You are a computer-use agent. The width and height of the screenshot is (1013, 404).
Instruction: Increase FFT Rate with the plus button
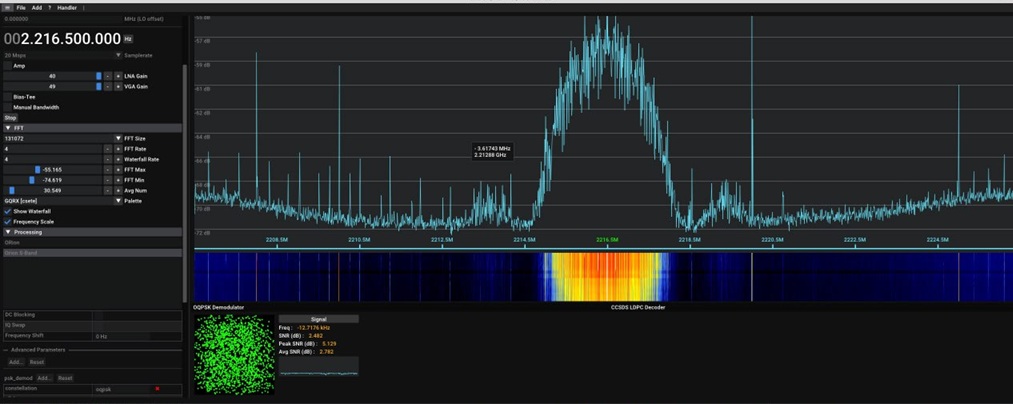(x=117, y=149)
